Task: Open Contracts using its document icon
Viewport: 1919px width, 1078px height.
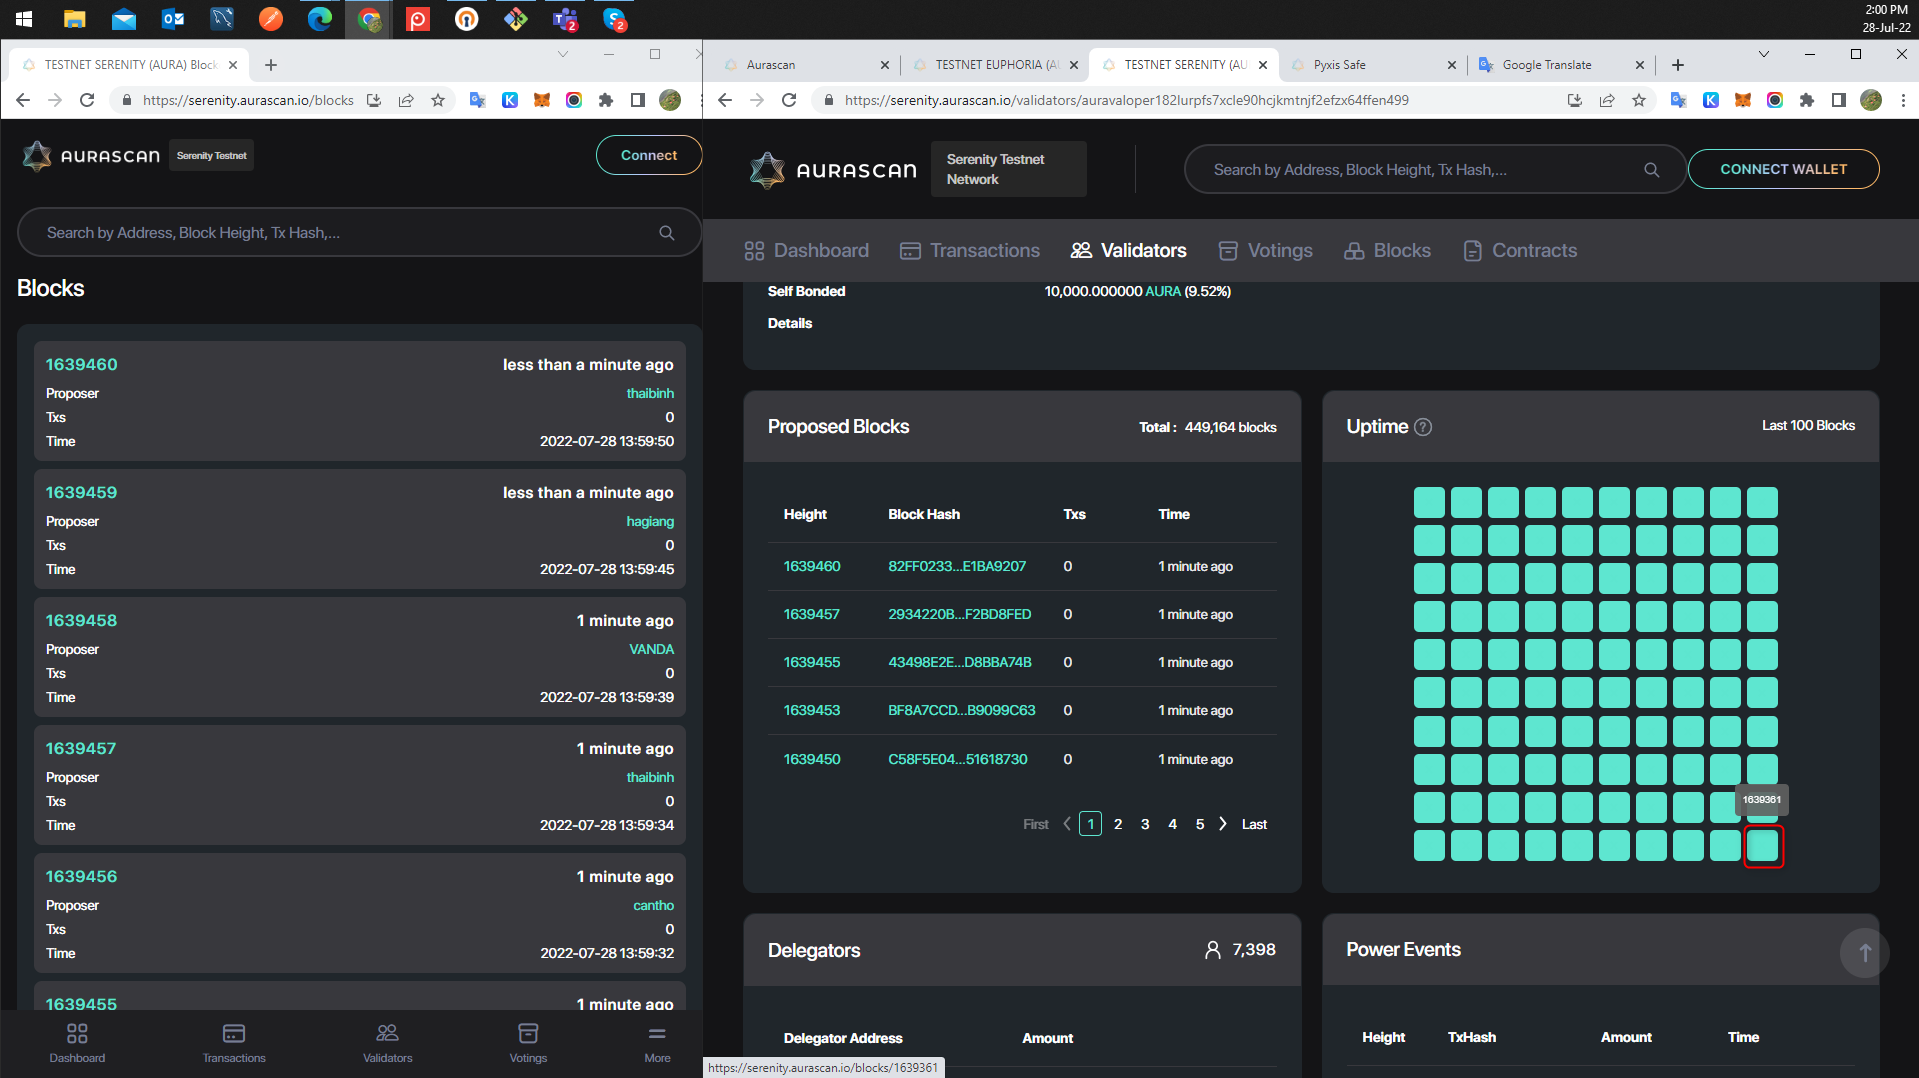Action: [1472, 250]
